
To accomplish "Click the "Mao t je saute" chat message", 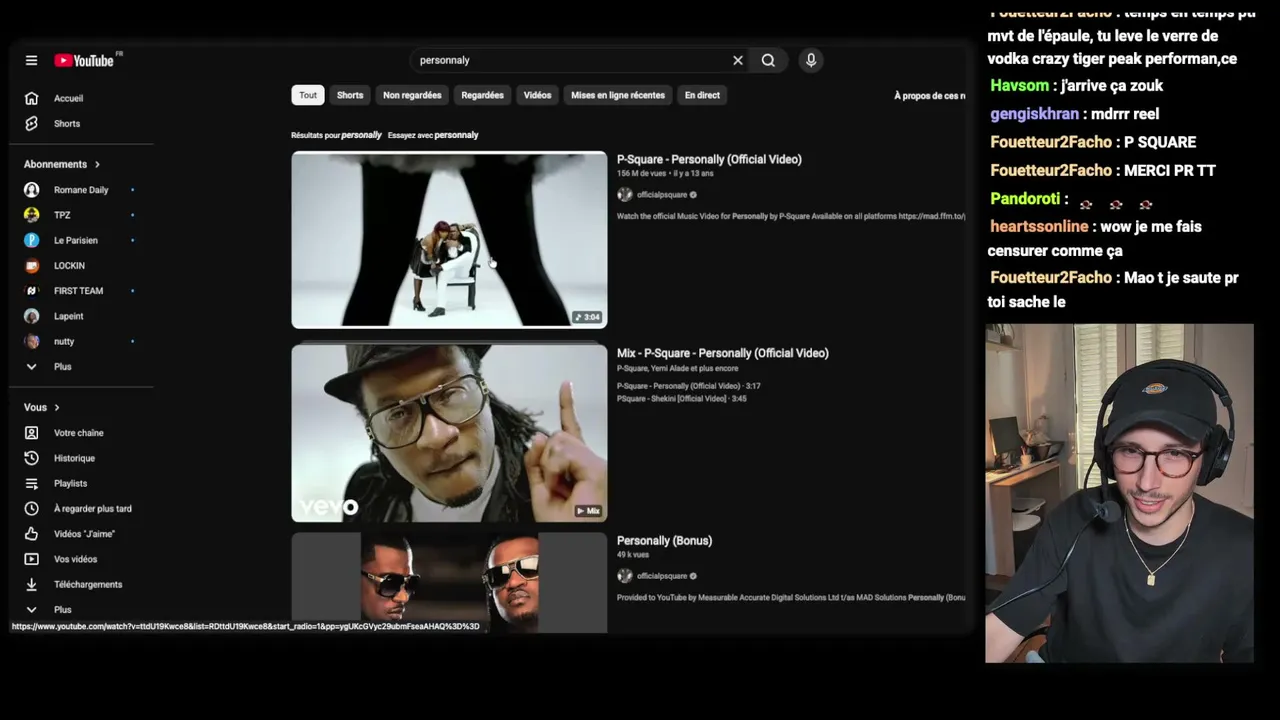I will coord(1114,289).
